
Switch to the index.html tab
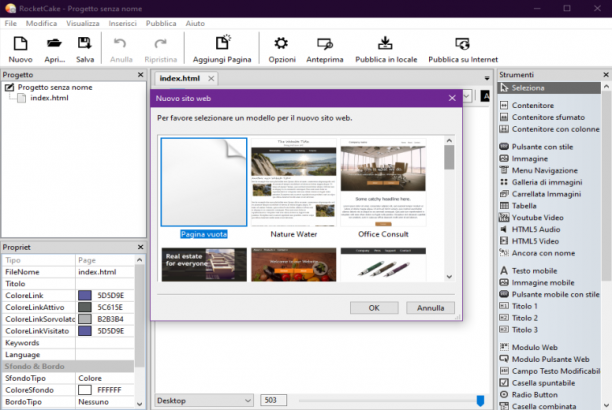pos(180,78)
